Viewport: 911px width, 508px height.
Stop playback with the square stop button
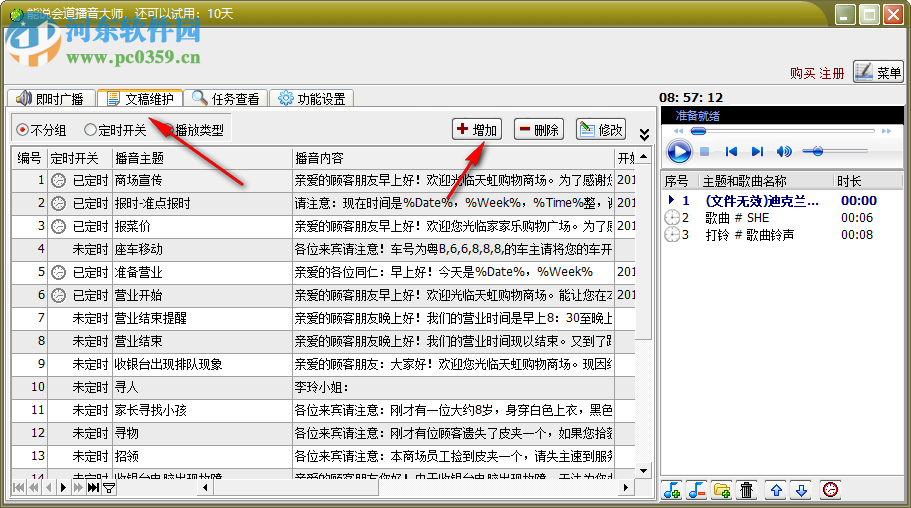tap(704, 152)
